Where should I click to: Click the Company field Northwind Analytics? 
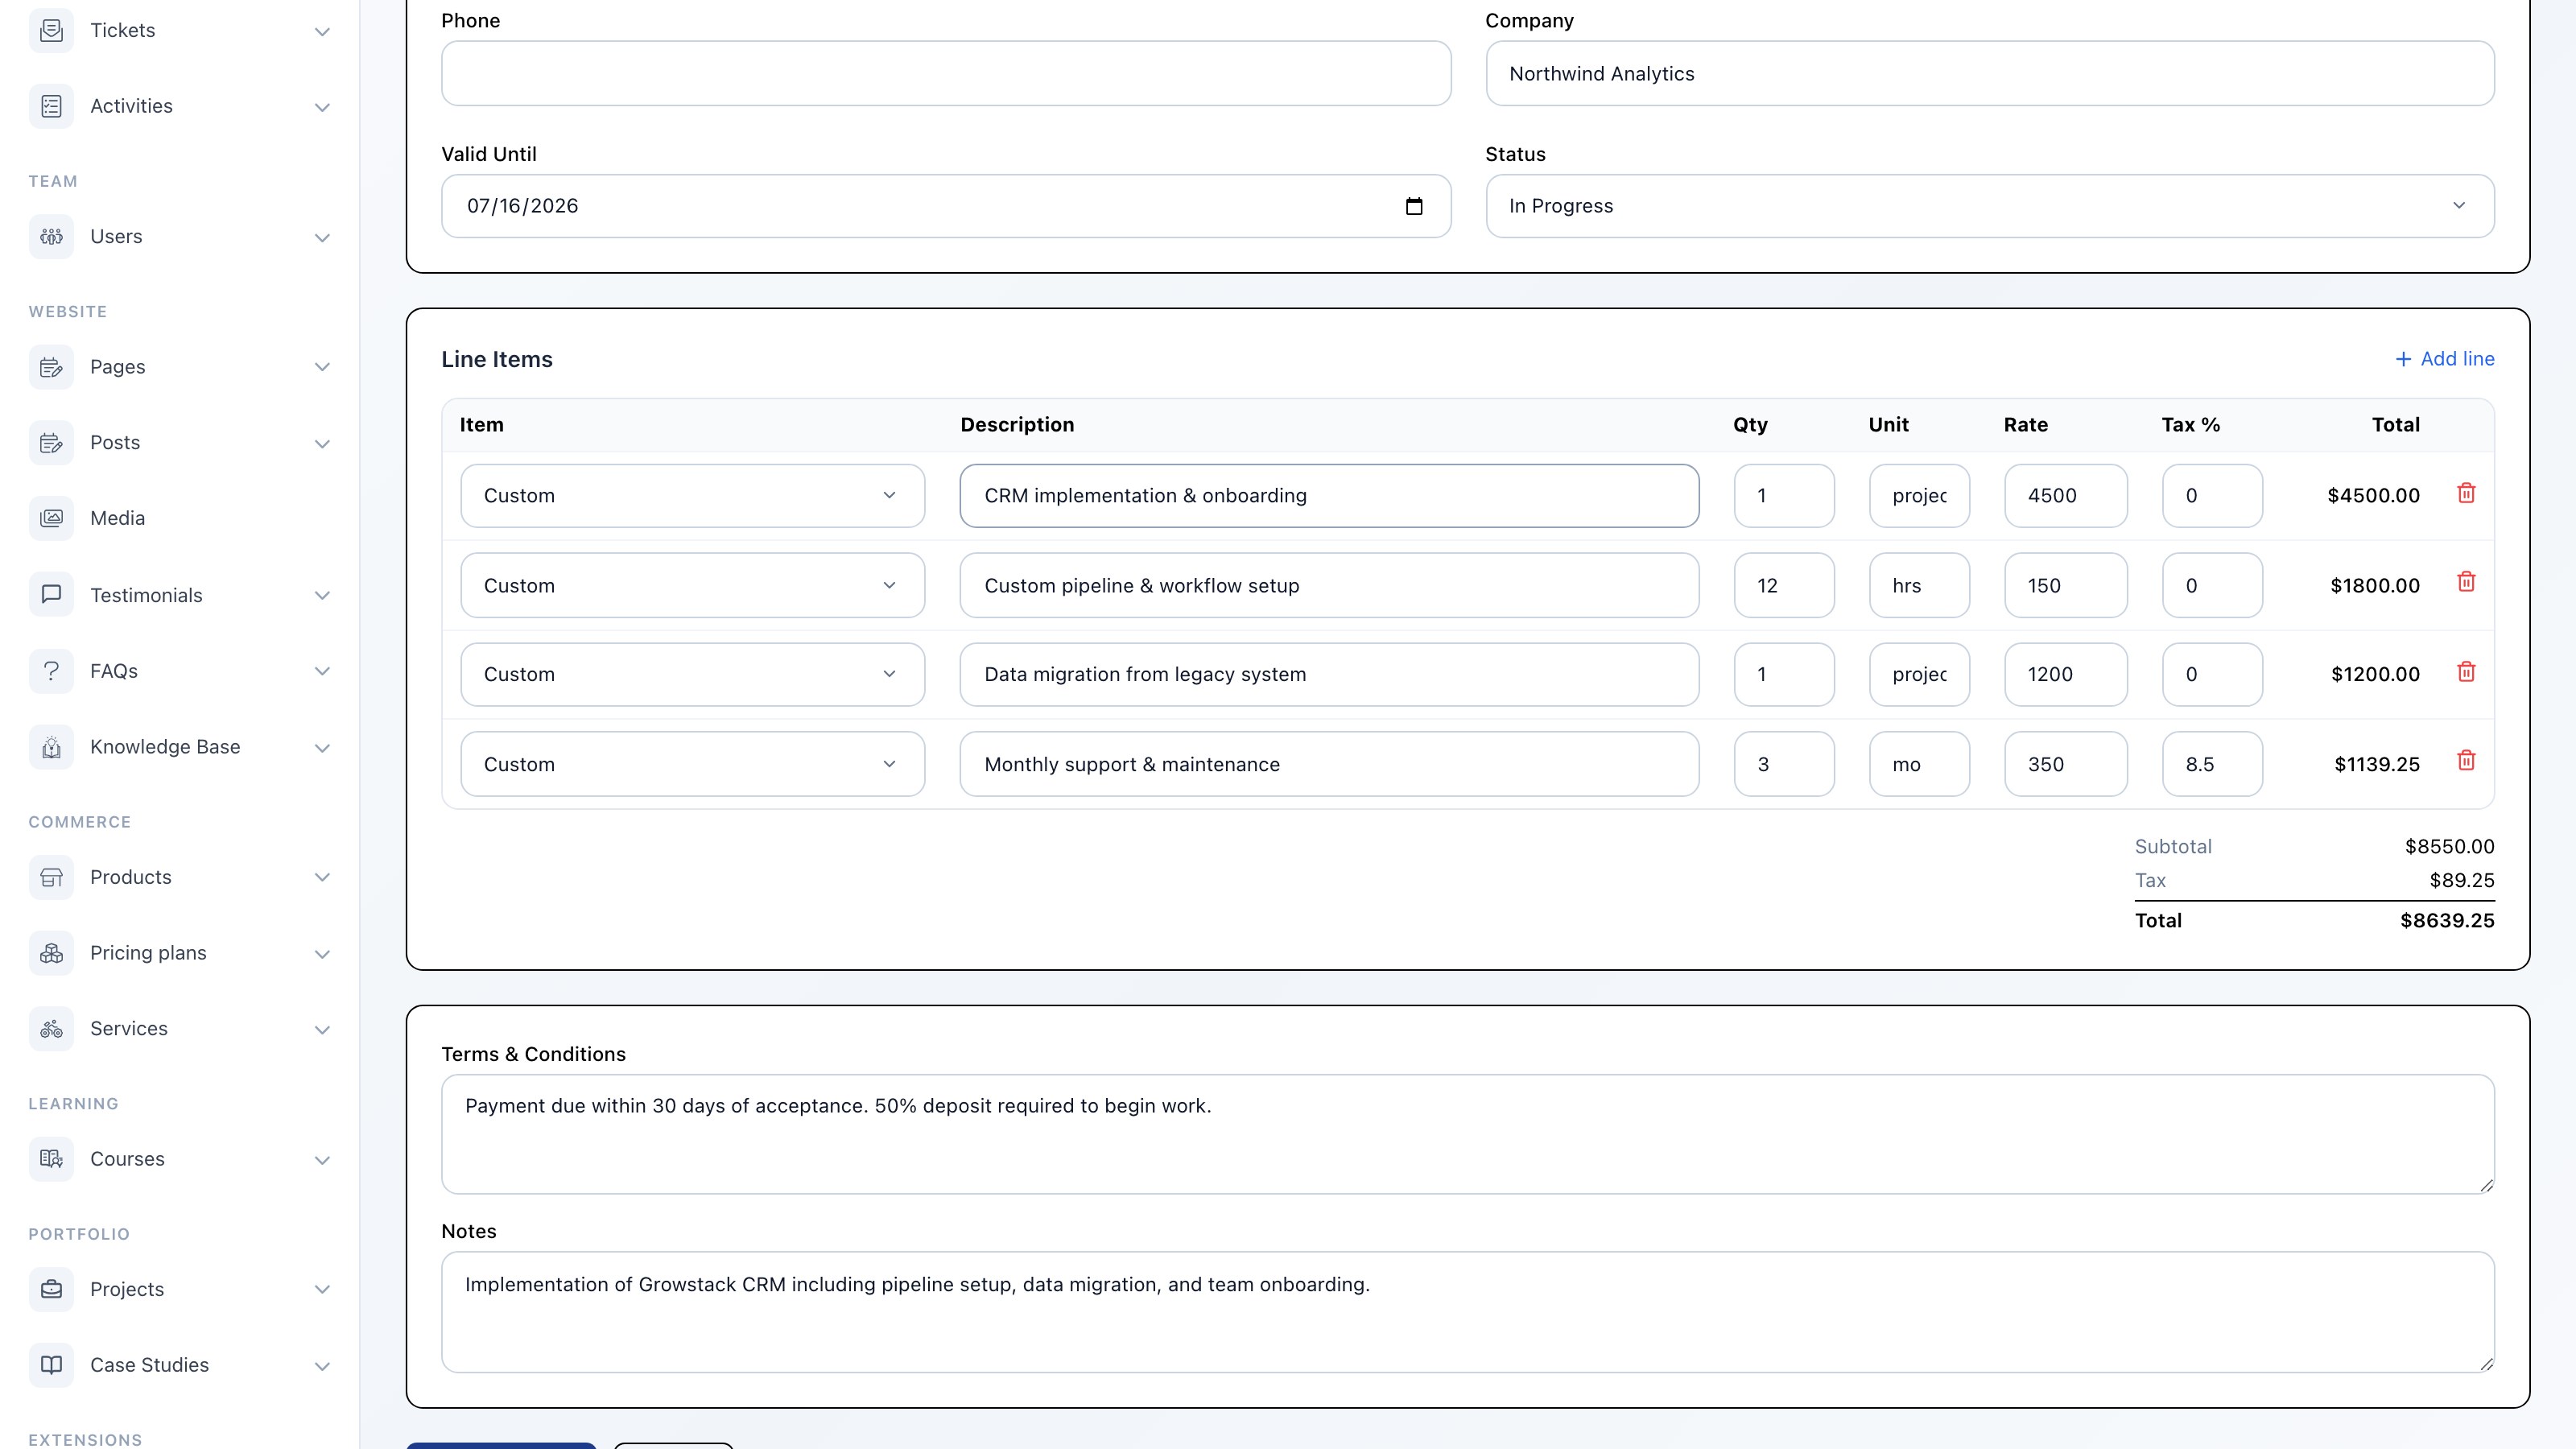click(1990, 73)
